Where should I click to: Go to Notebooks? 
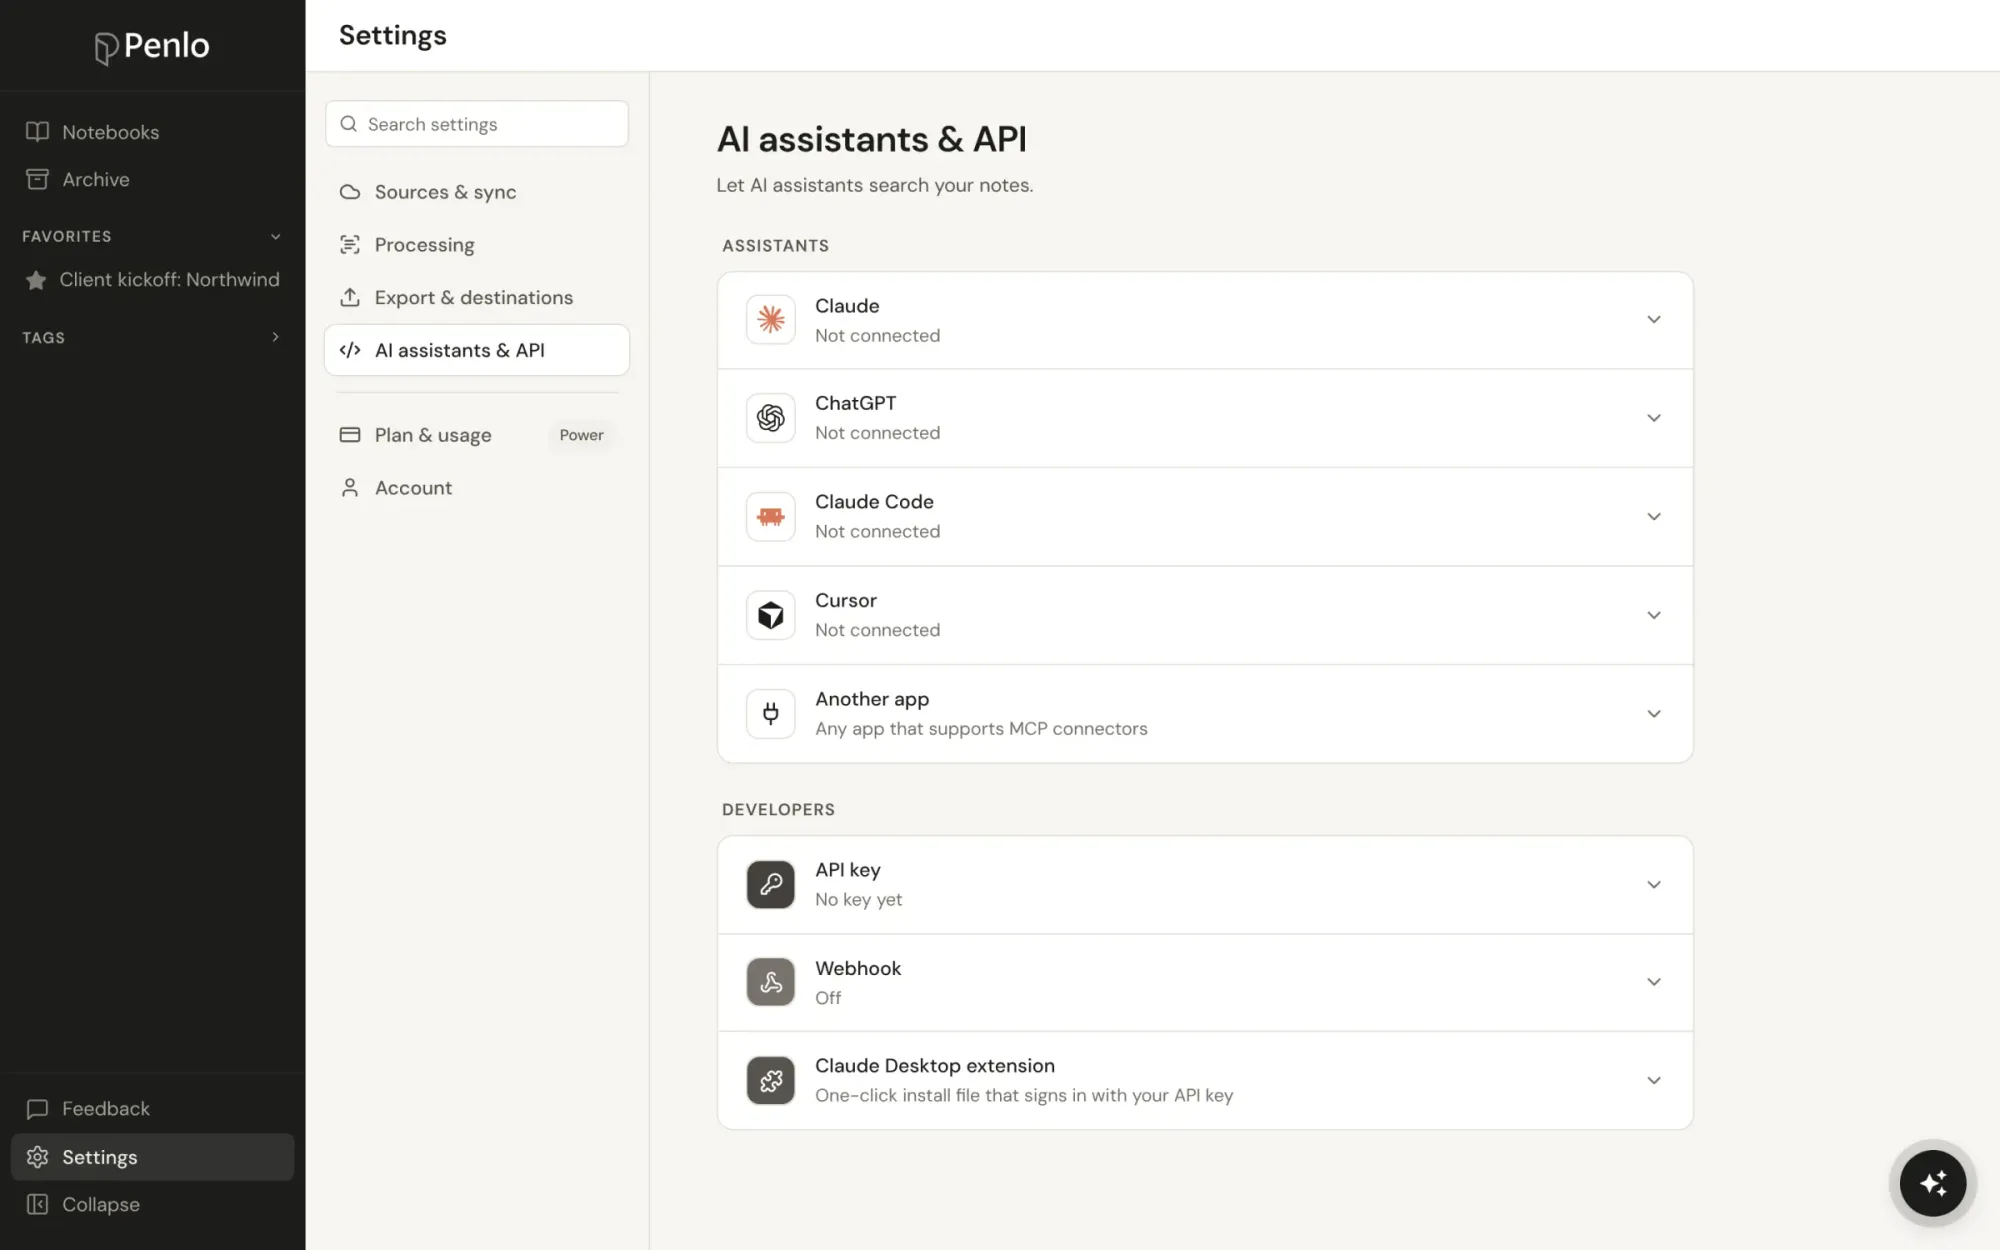(x=152, y=132)
